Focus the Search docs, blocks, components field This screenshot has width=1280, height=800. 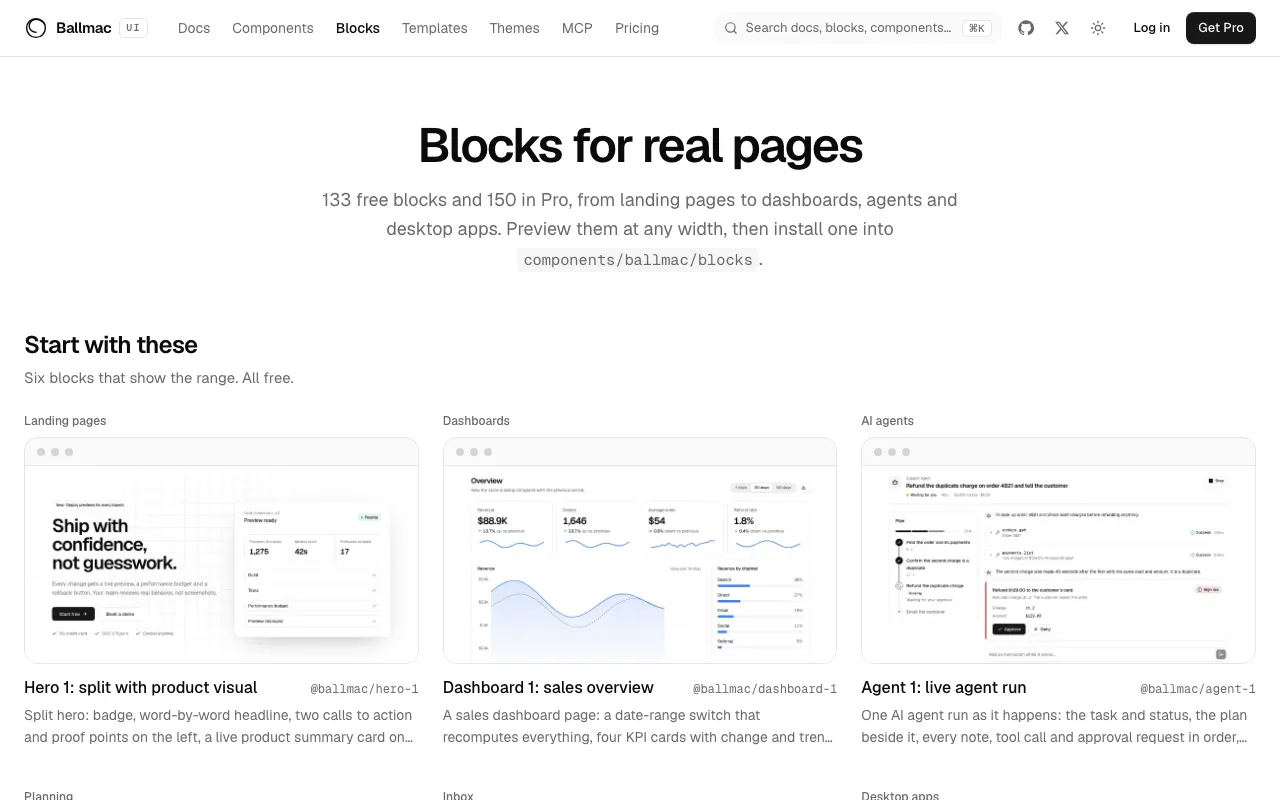pyautogui.click(x=858, y=28)
